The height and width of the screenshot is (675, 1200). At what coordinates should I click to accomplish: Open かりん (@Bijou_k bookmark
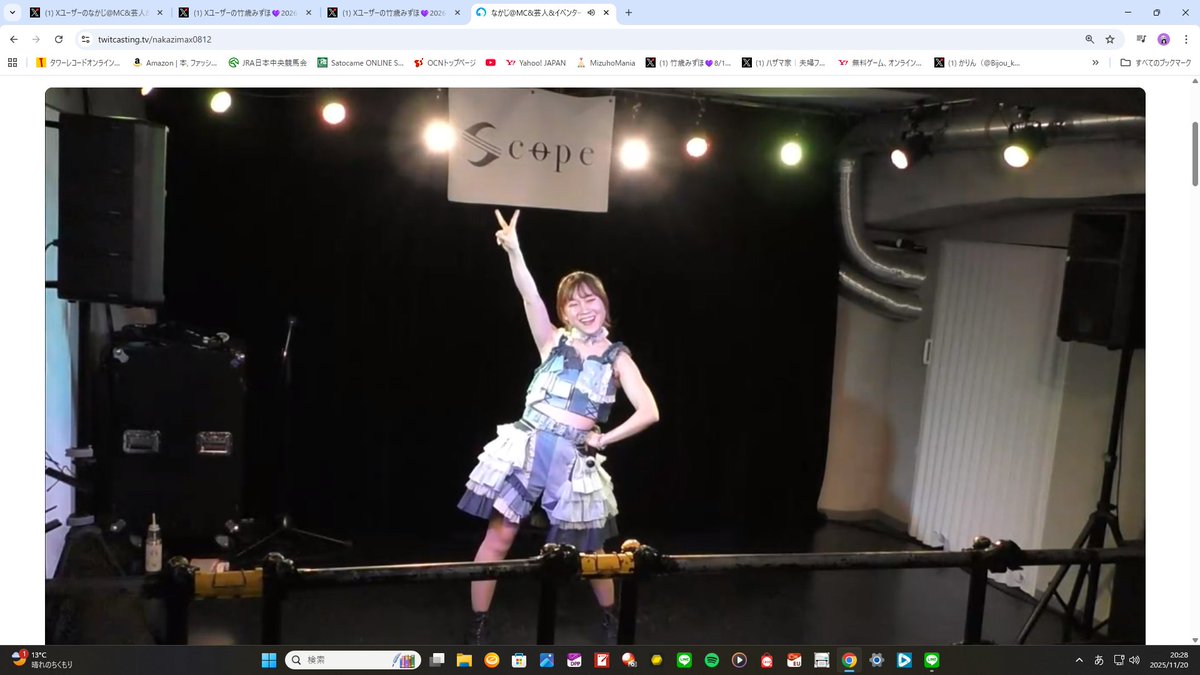[x=977, y=62]
